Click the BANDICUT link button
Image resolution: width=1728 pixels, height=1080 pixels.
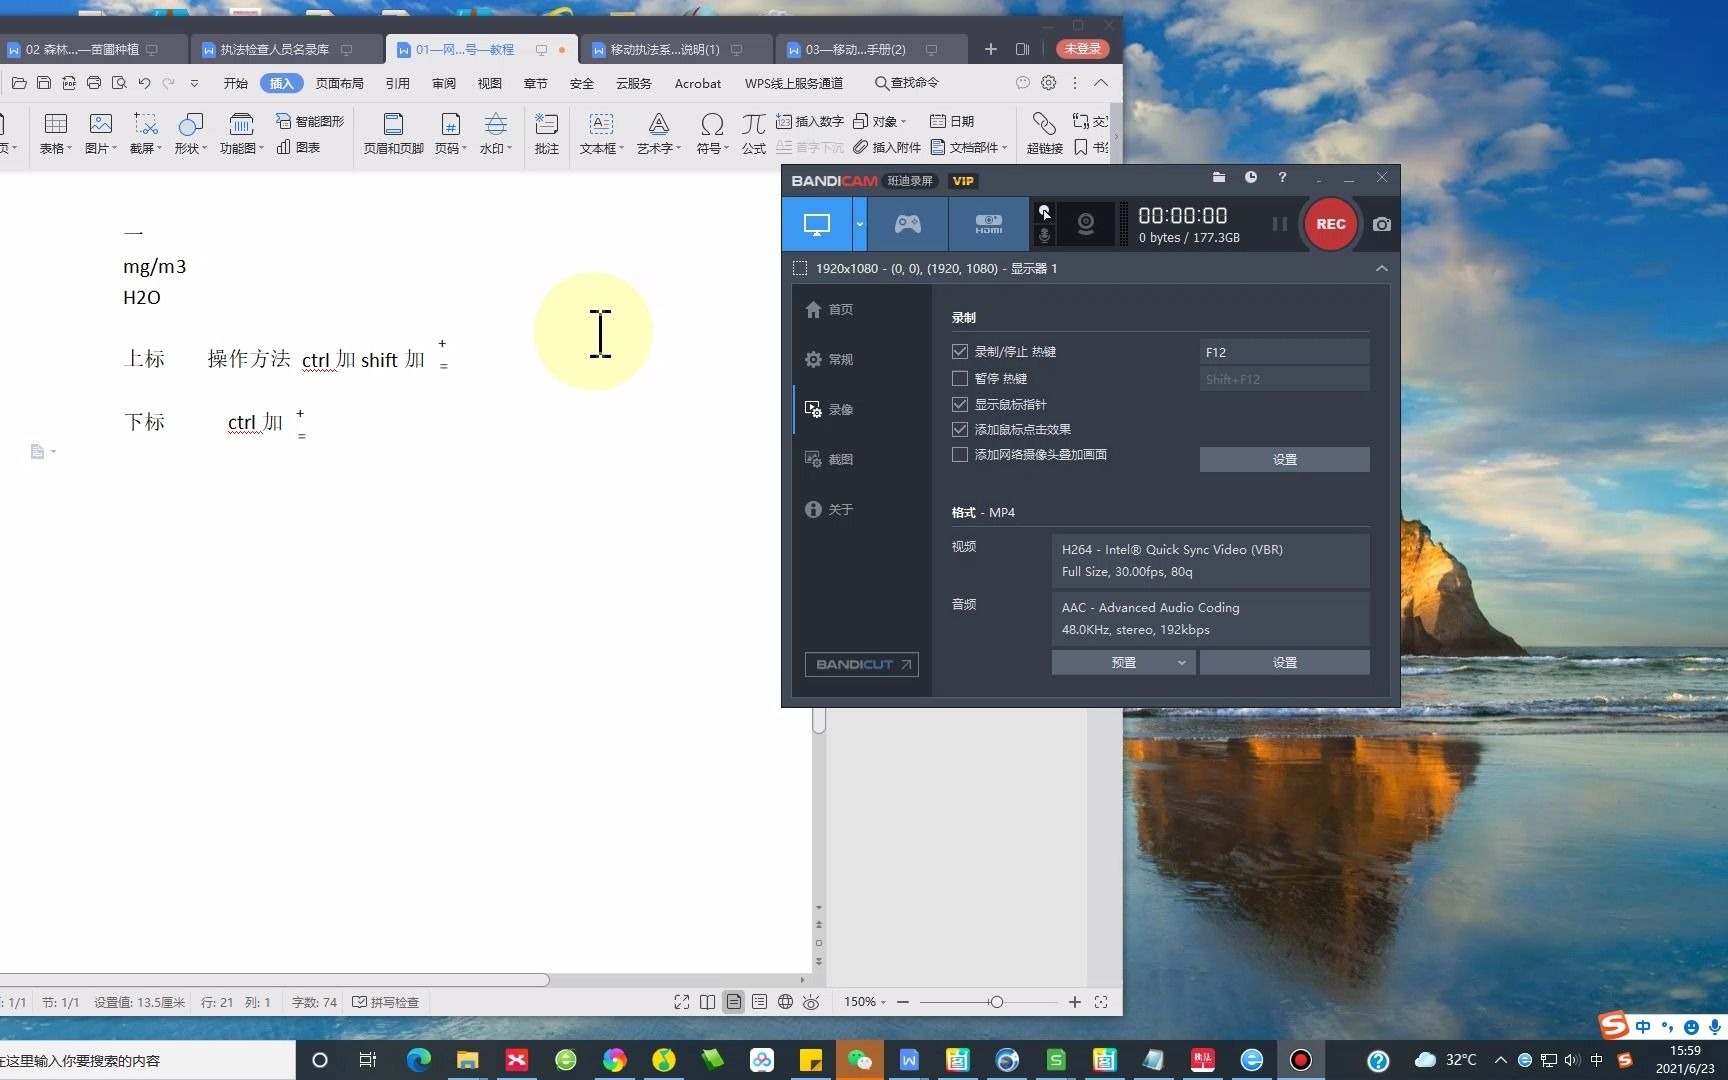click(862, 664)
